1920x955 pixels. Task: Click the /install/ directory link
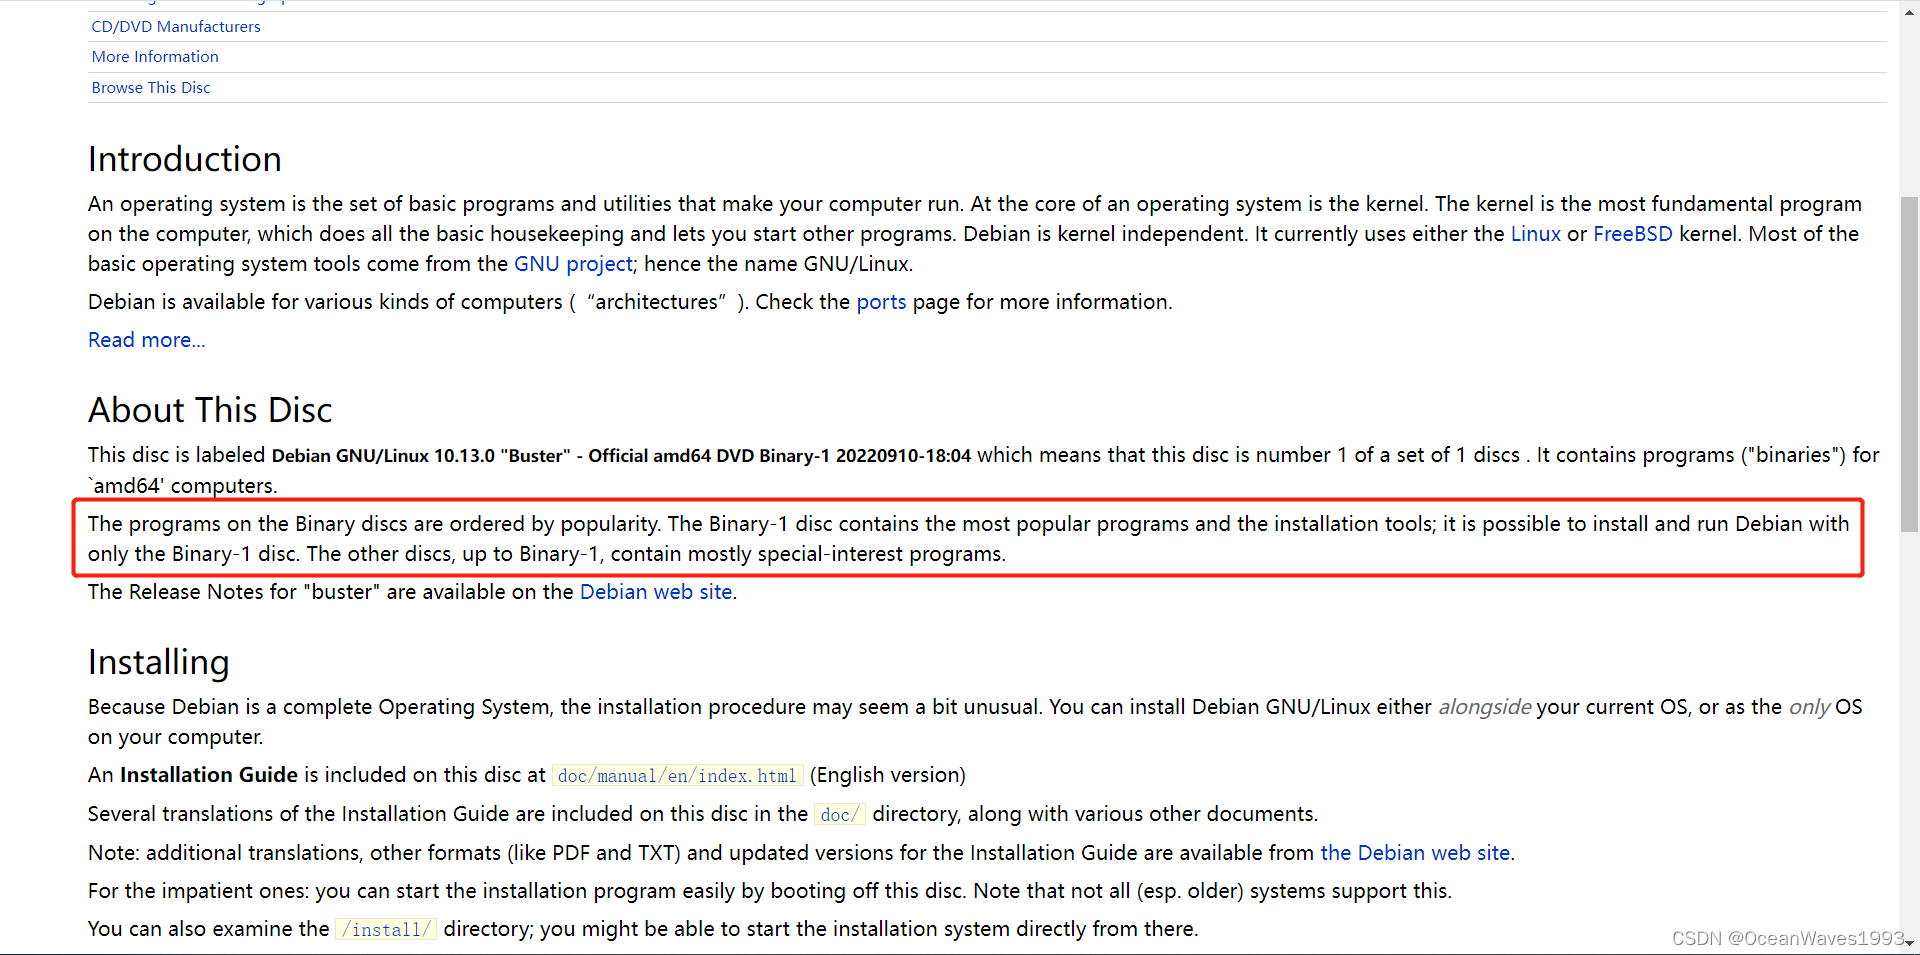point(386,930)
